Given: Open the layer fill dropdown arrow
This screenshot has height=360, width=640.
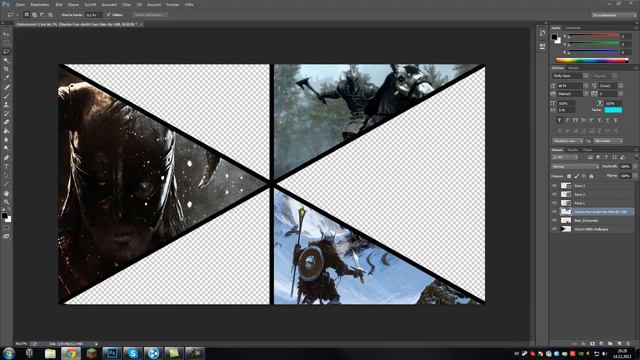Looking at the screenshot, I should tap(635, 176).
